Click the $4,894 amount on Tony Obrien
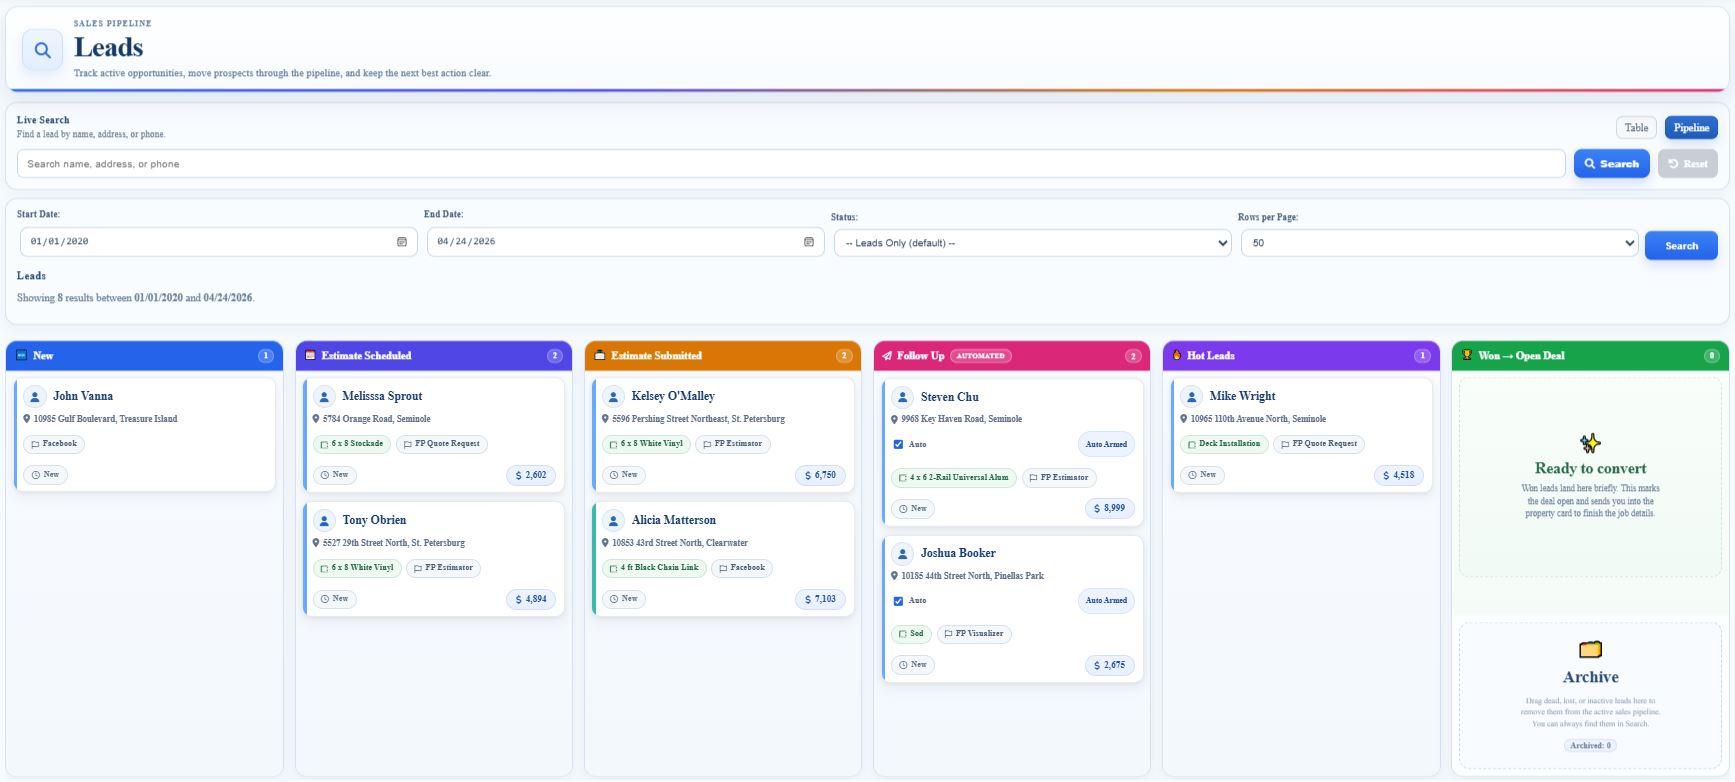The height and width of the screenshot is (782, 1735). 531,599
